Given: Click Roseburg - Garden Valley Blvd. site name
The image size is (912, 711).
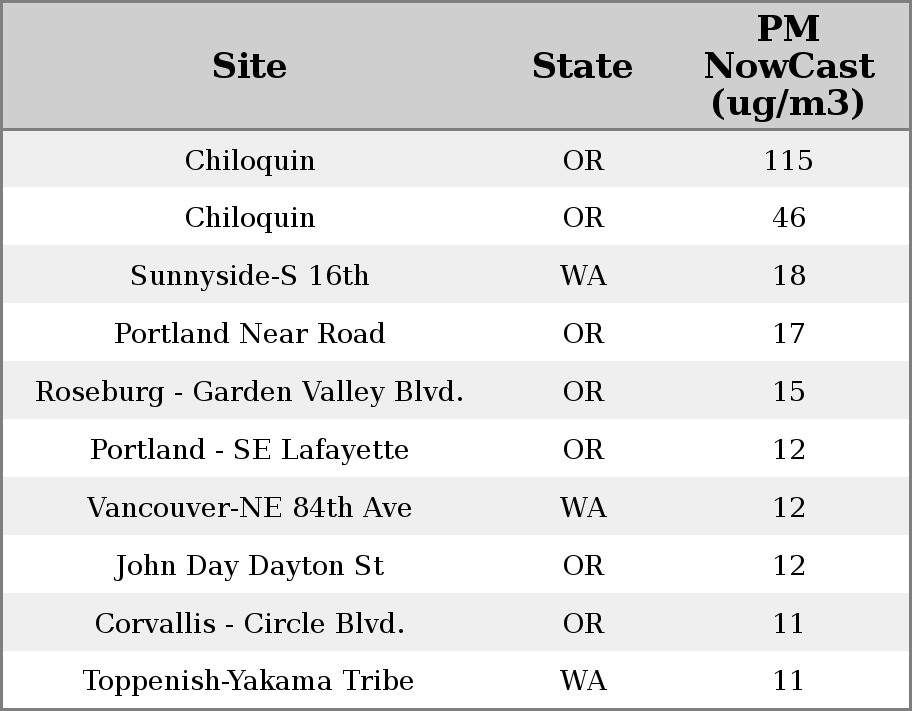Looking at the screenshot, I should [249, 392].
